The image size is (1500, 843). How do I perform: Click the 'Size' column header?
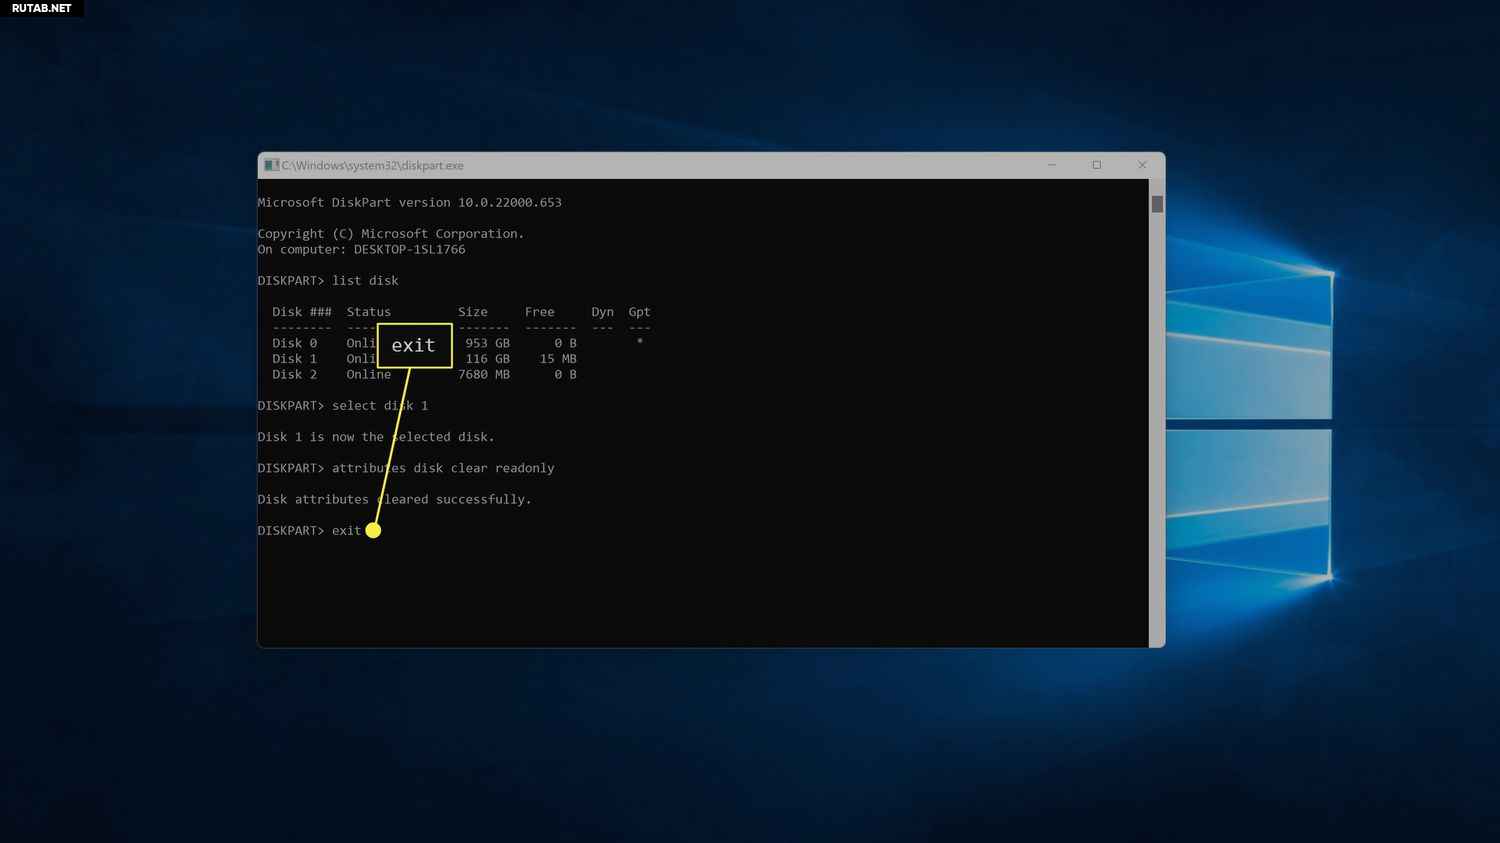point(473,311)
